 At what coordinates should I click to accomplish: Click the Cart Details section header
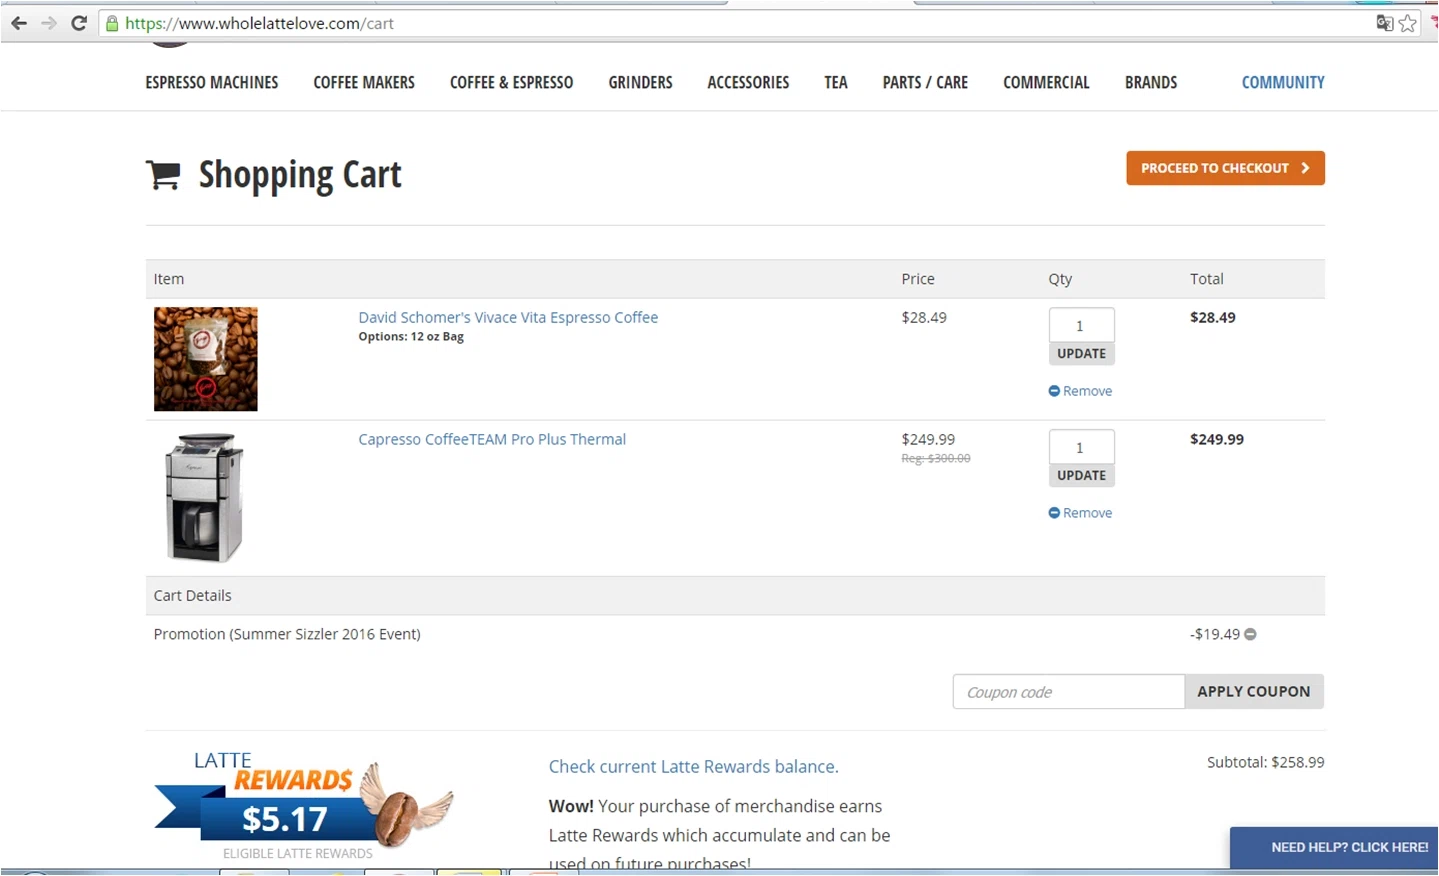(735, 596)
